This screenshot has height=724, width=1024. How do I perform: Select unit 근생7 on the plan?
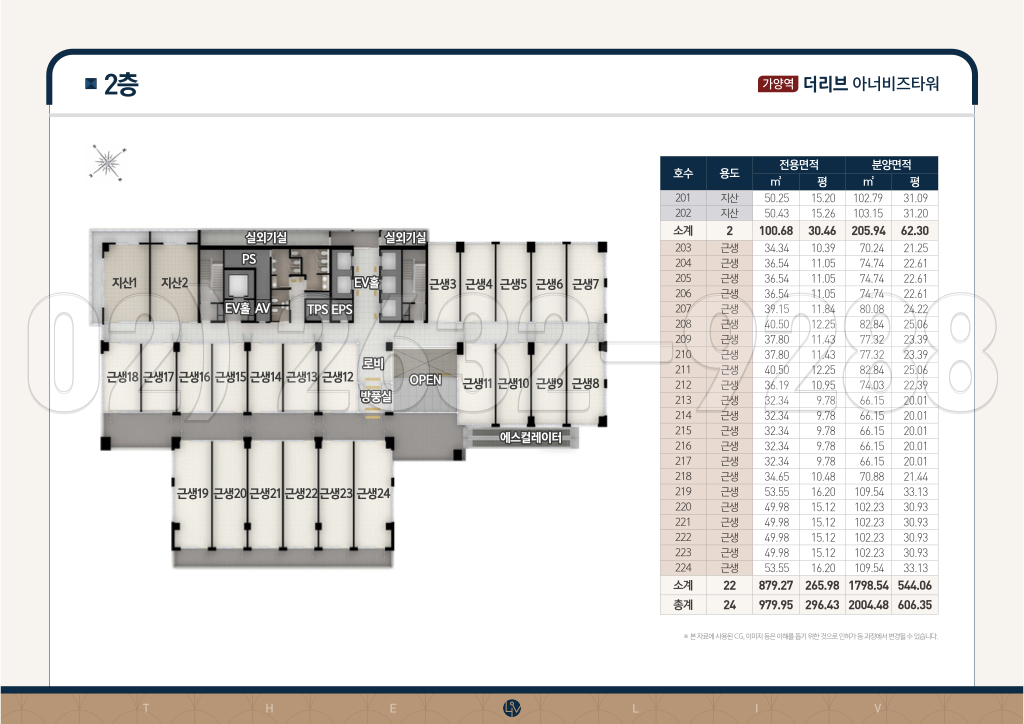pos(585,284)
